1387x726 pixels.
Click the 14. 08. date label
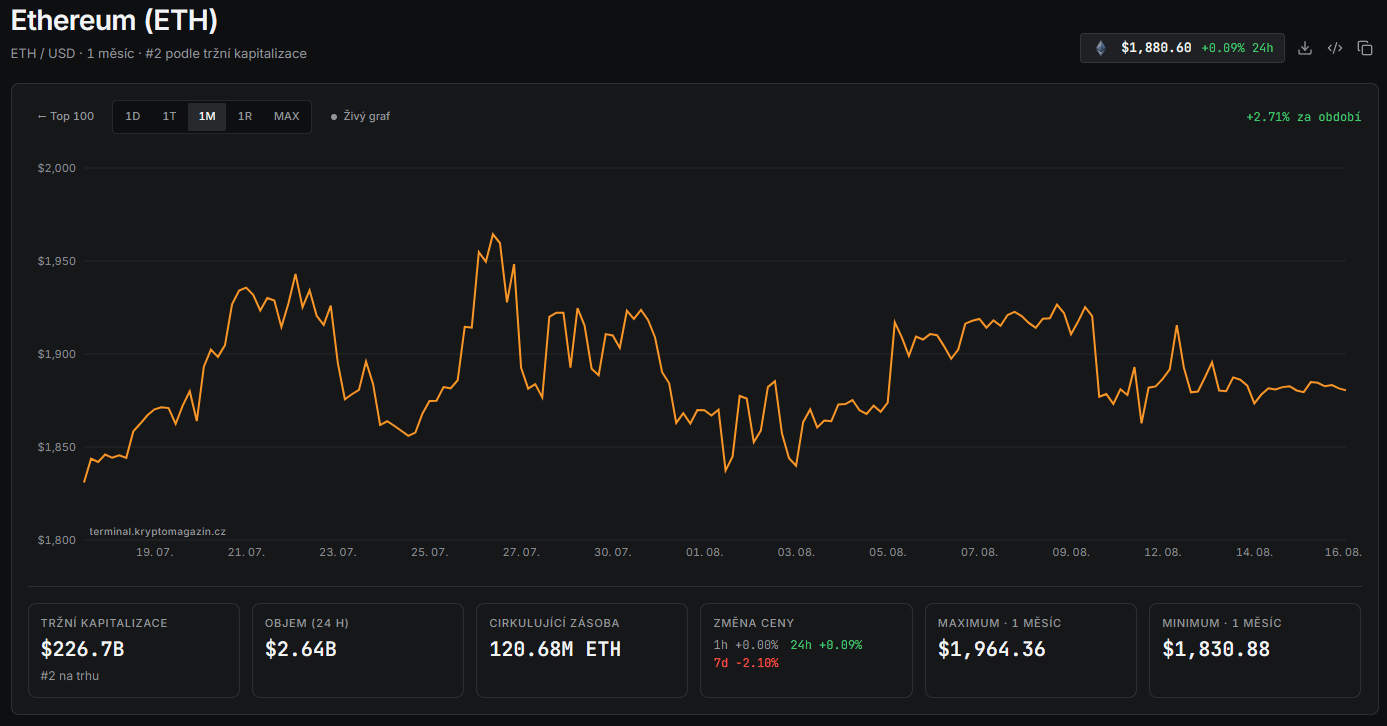coord(1254,552)
